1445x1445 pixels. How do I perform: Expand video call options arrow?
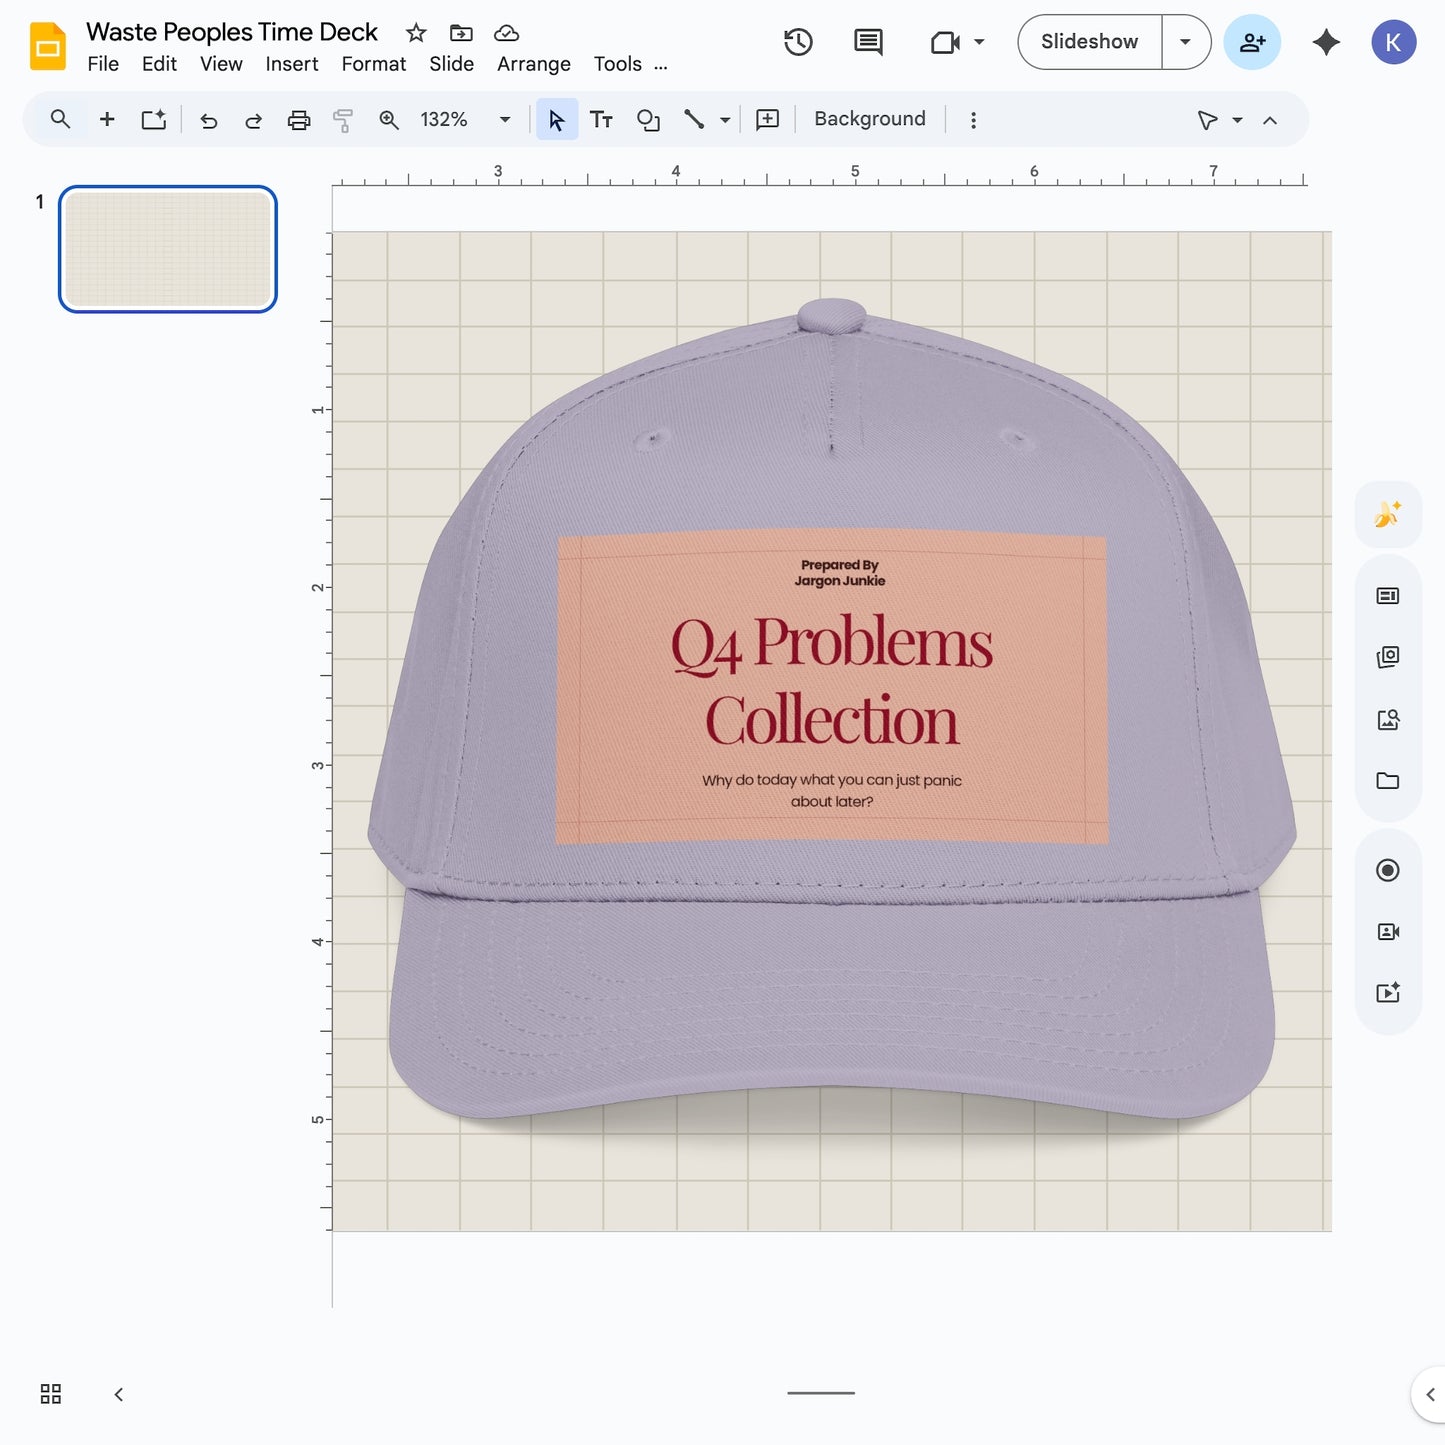pos(979,42)
